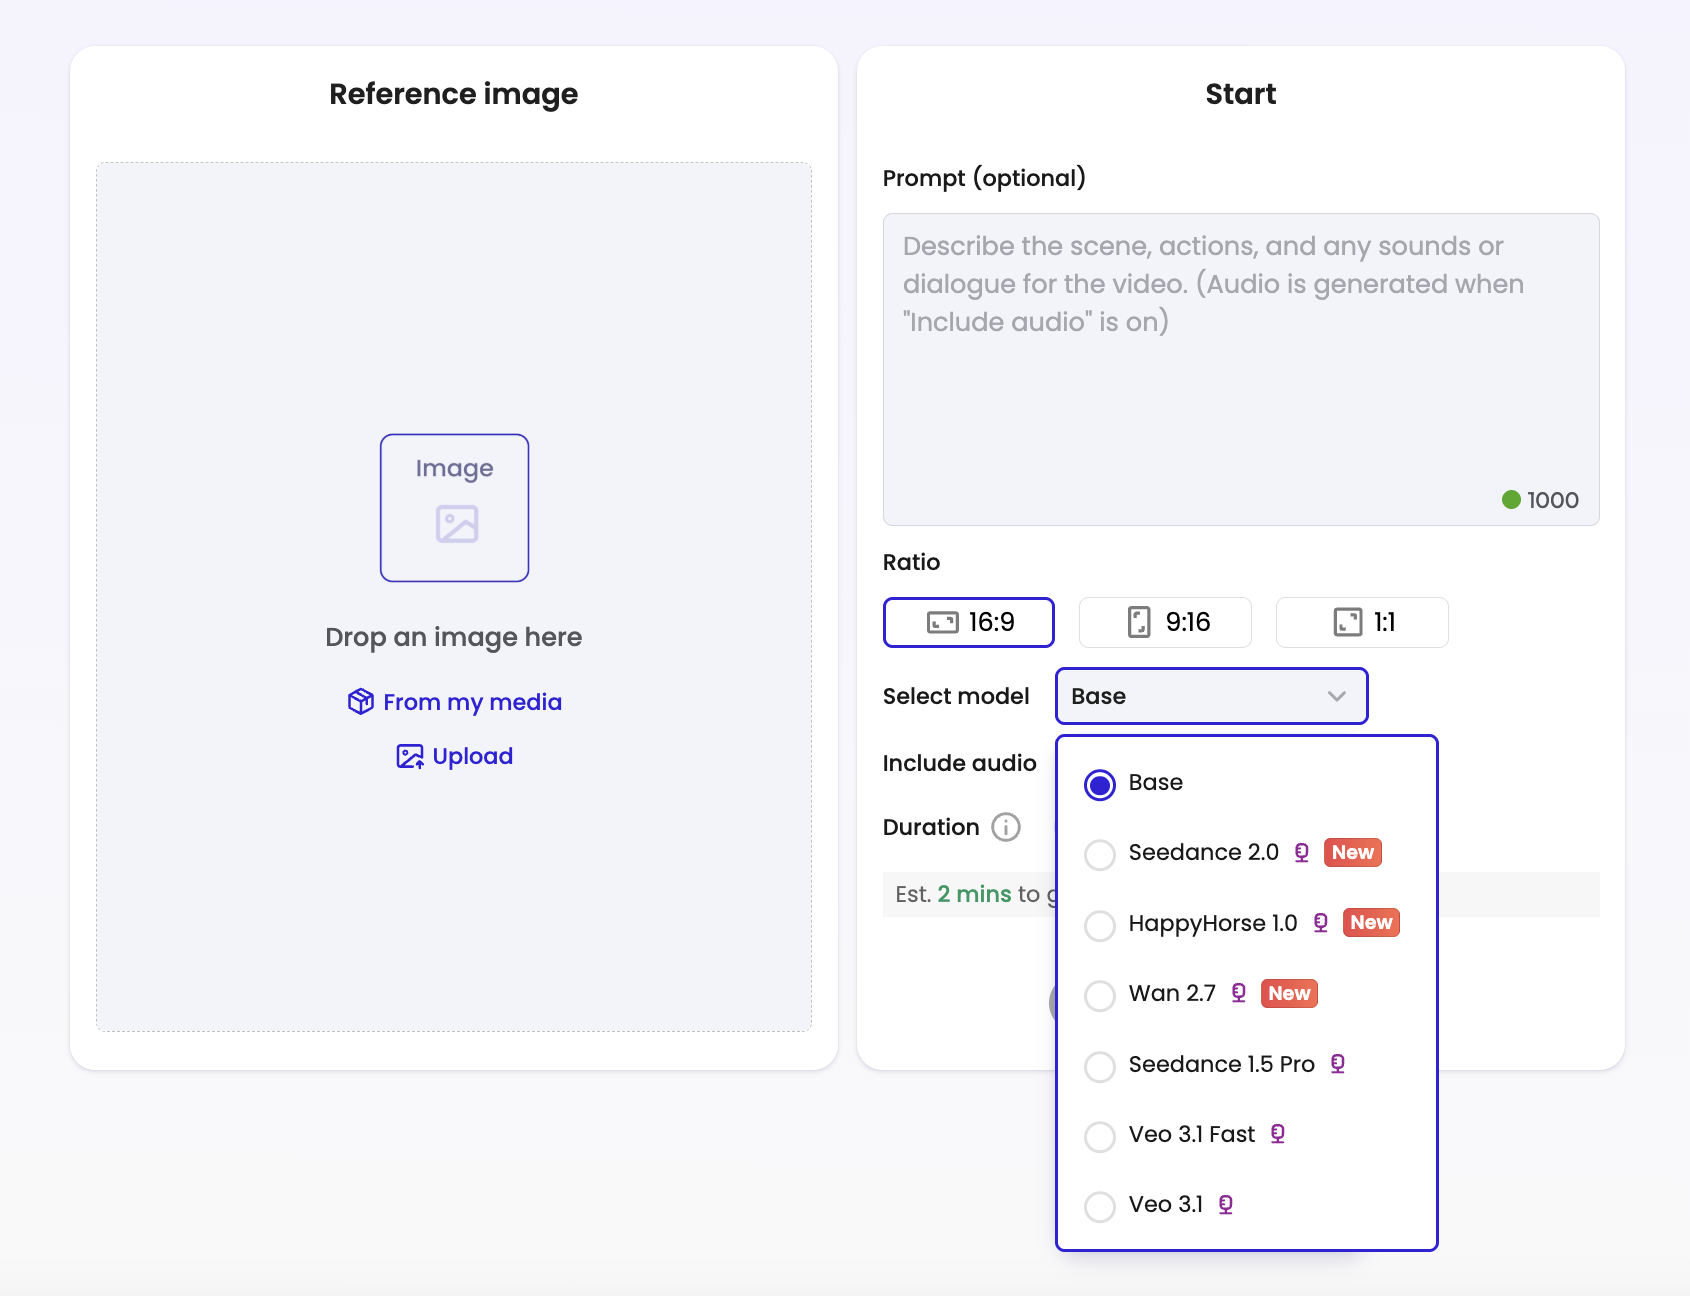Click the green character count dot
The width and height of the screenshot is (1690, 1296).
[x=1511, y=499]
